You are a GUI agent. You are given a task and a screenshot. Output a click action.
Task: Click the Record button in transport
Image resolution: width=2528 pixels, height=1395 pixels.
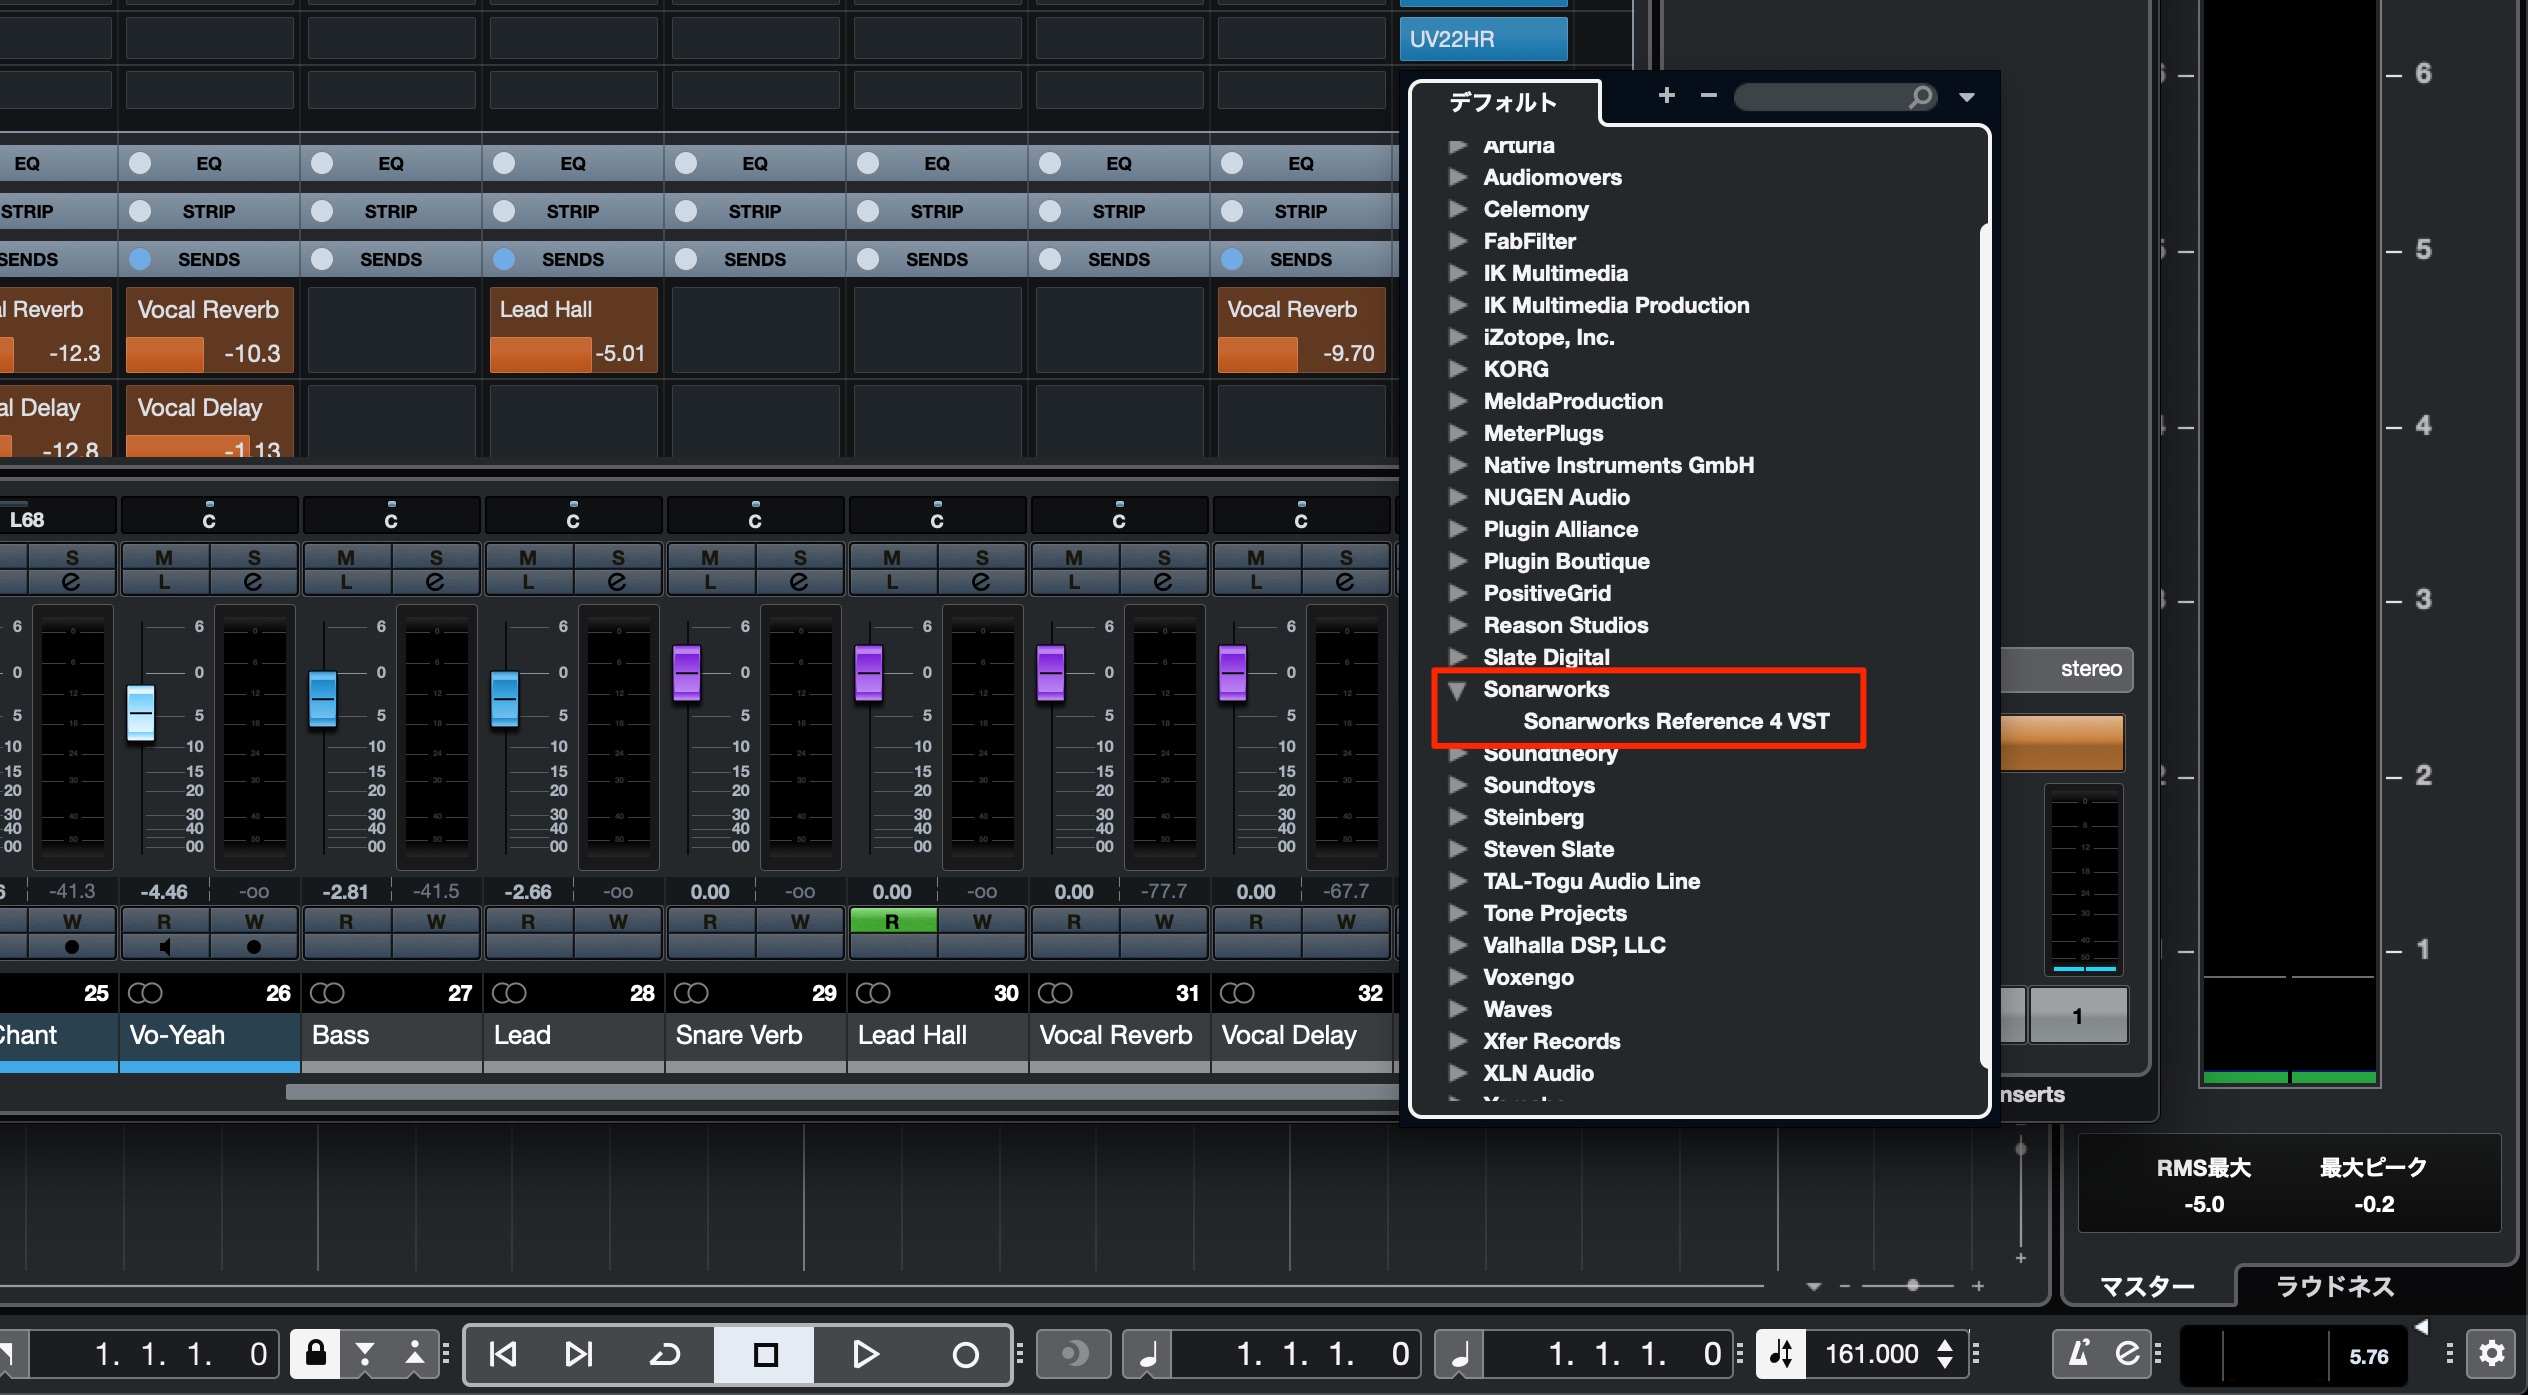pyautogui.click(x=965, y=1354)
